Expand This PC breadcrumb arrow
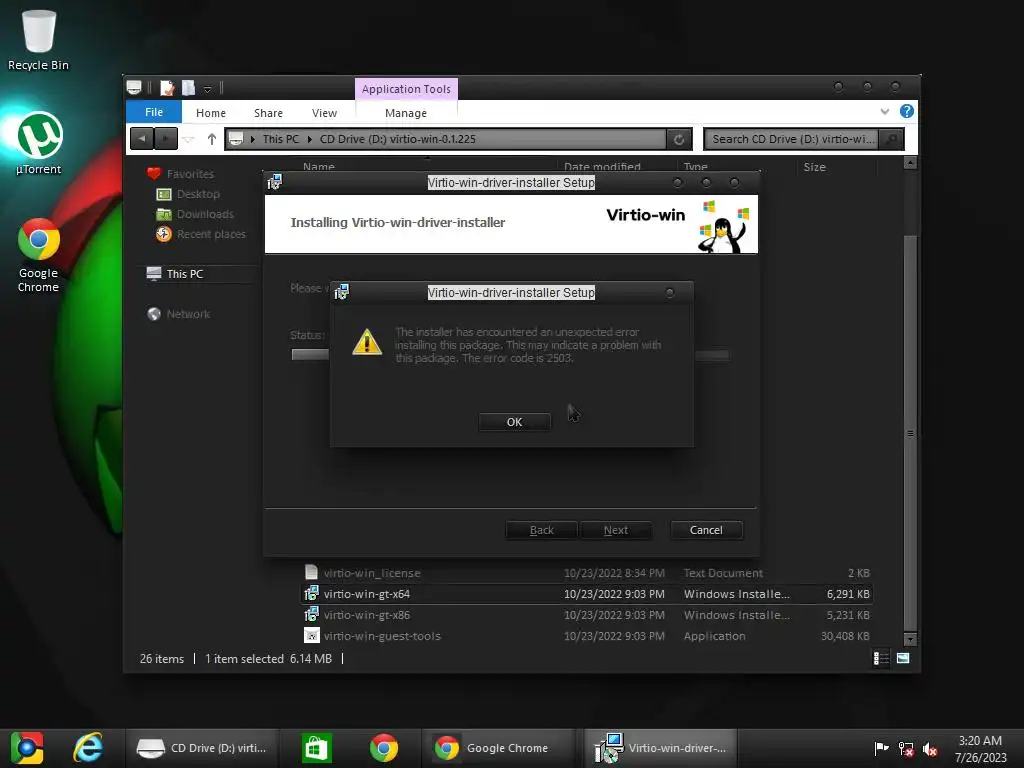The width and height of the screenshot is (1024, 768). [x=310, y=139]
